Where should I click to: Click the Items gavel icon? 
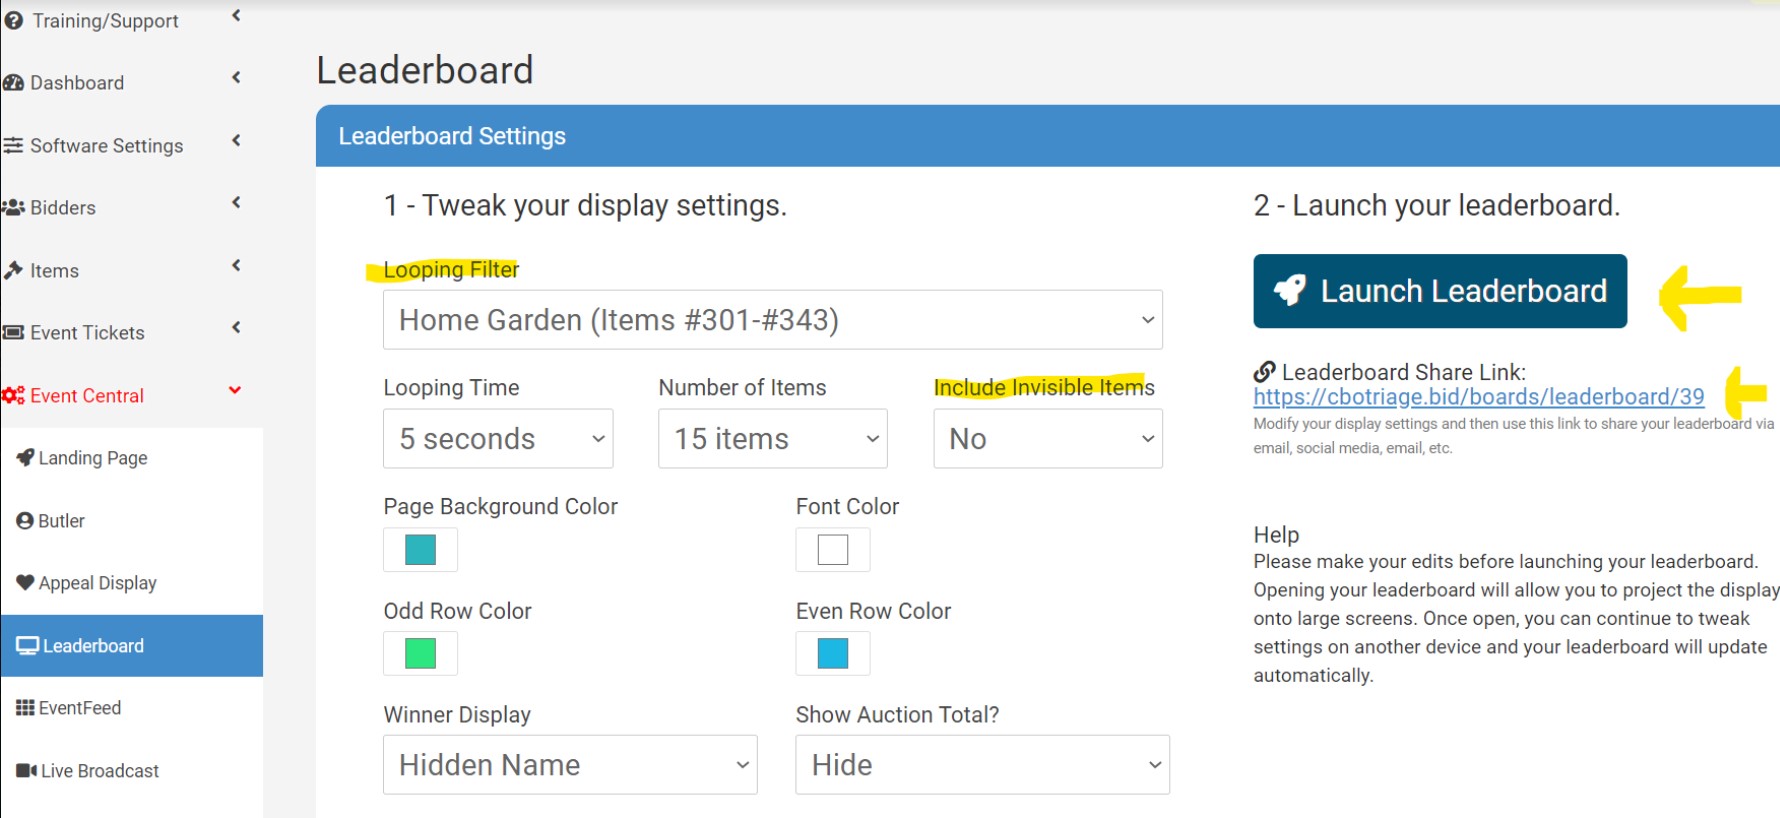coord(13,271)
